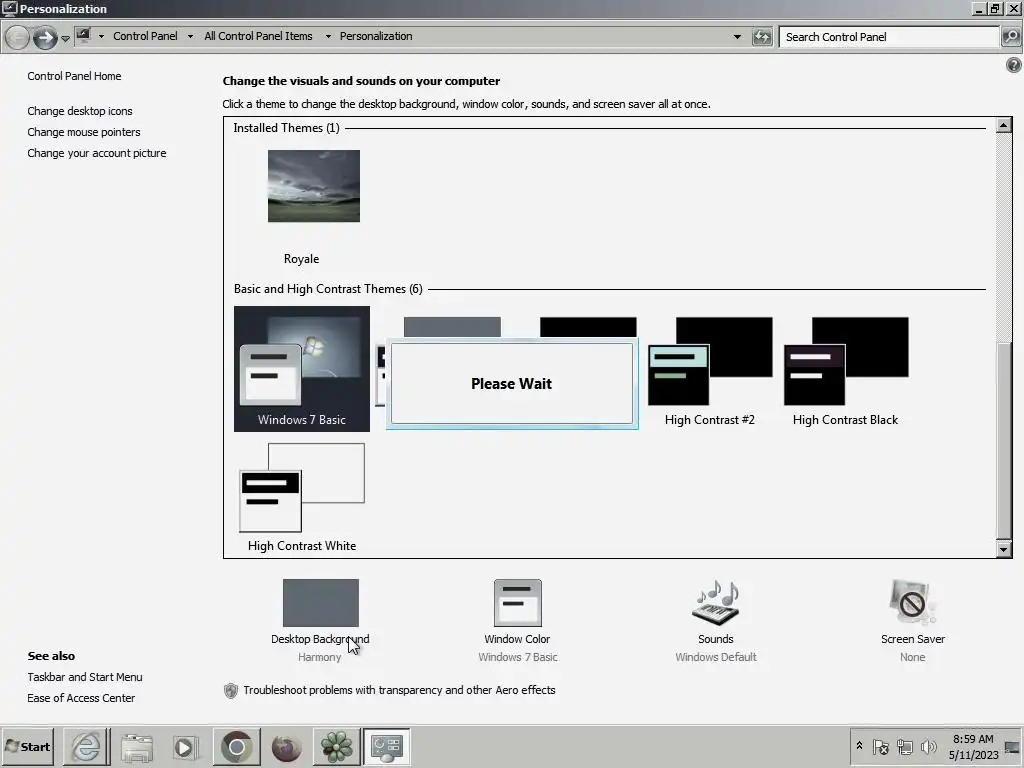
Task: Select Control Panel in the breadcrumb
Action: click(145, 36)
